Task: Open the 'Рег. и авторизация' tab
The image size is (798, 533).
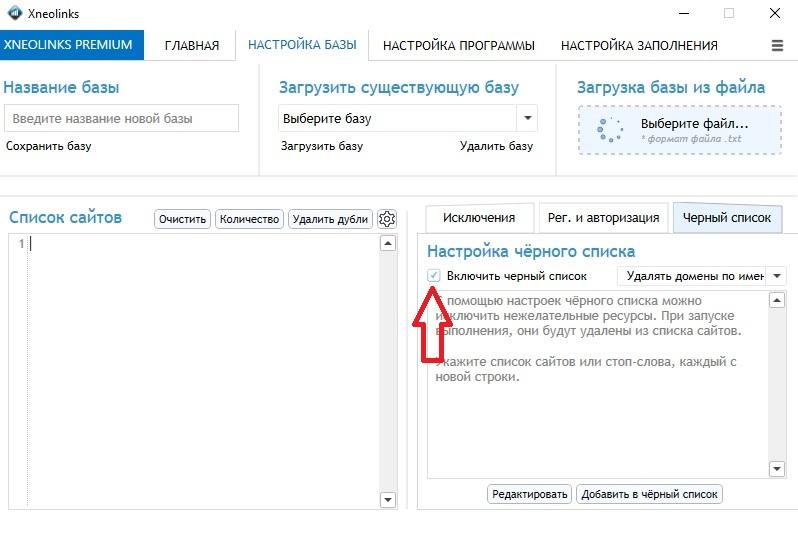Action: pos(603,218)
